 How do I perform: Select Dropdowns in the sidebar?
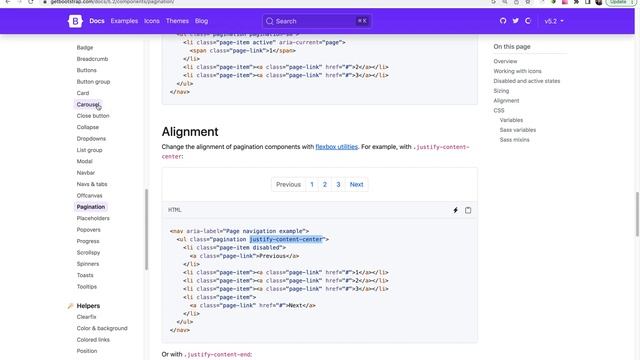coord(91,139)
